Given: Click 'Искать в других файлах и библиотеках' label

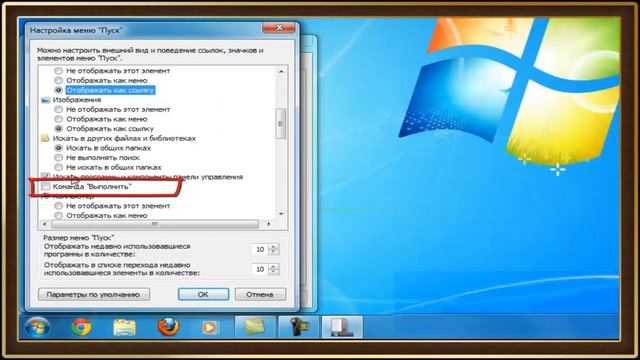Looking at the screenshot, I should pos(124,138).
